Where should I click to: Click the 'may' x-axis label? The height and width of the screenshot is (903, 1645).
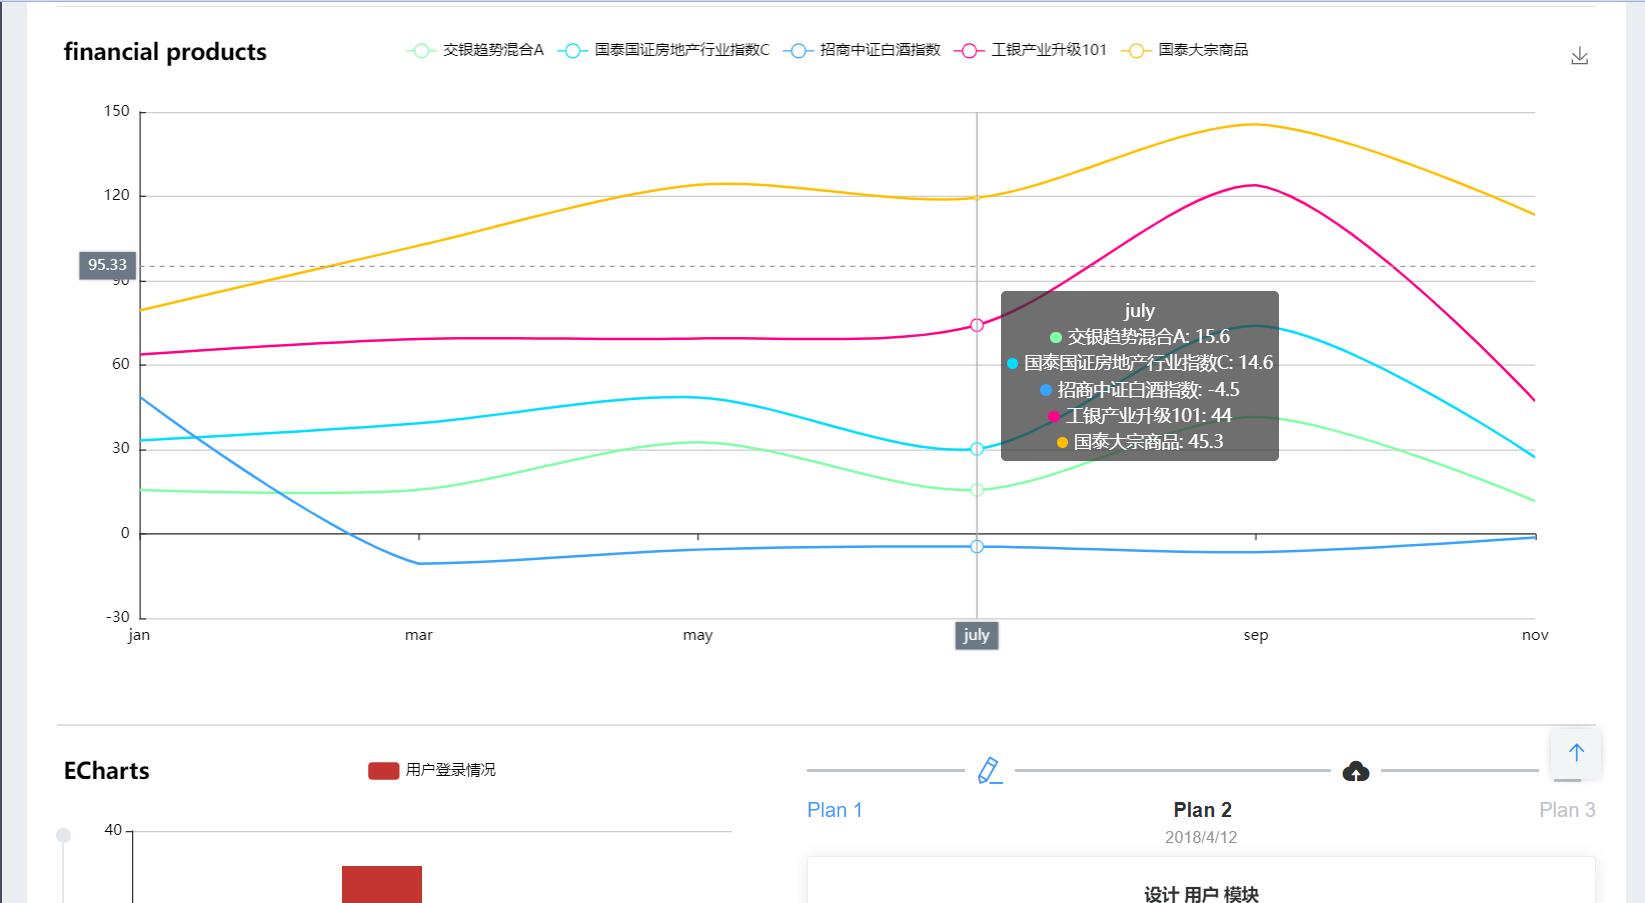pos(698,635)
